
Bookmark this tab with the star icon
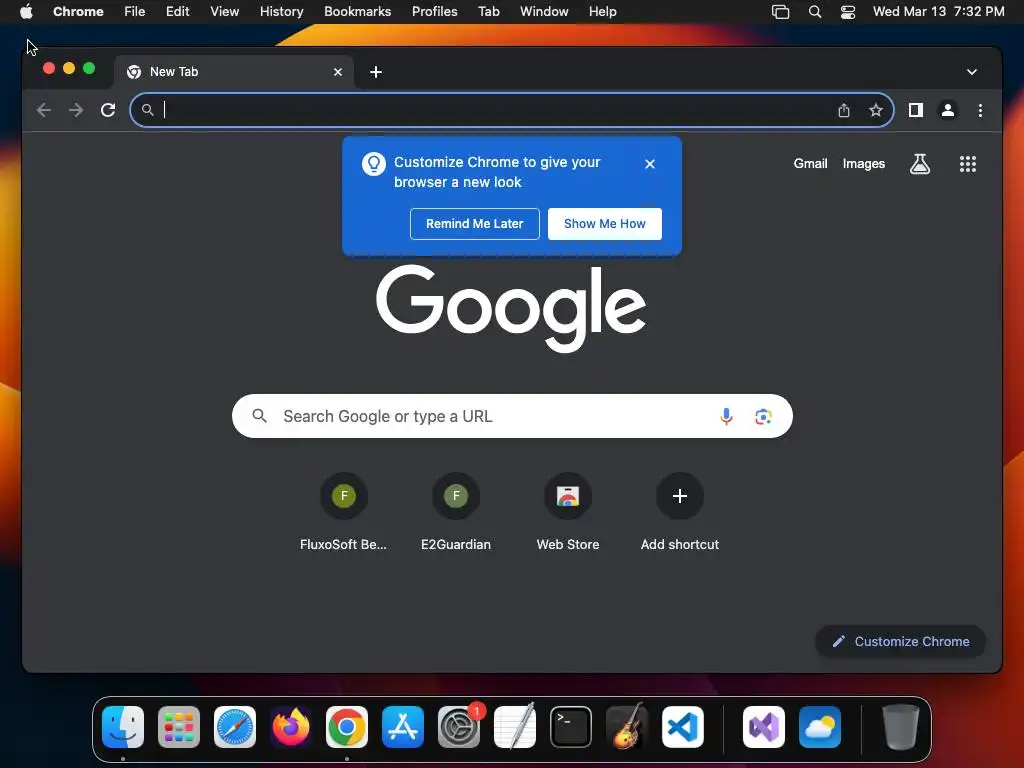pyautogui.click(x=876, y=110)
